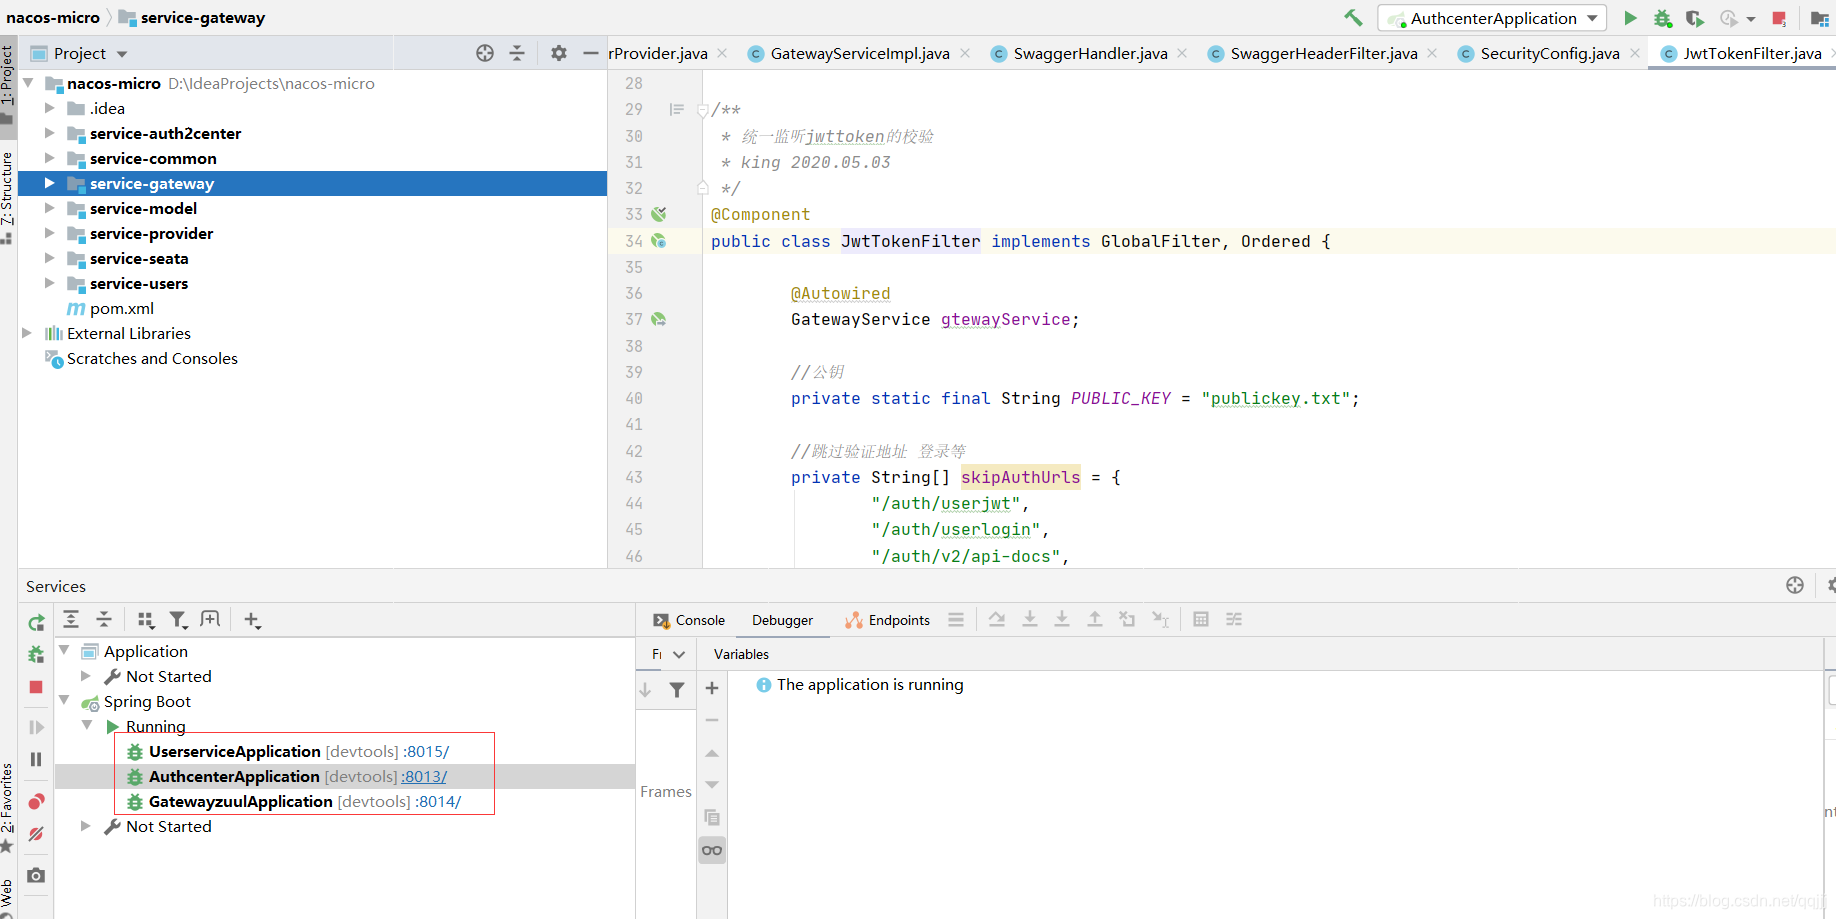1836x919 pixels.
Task: Open the Group By options in Services
Action: 146,620
